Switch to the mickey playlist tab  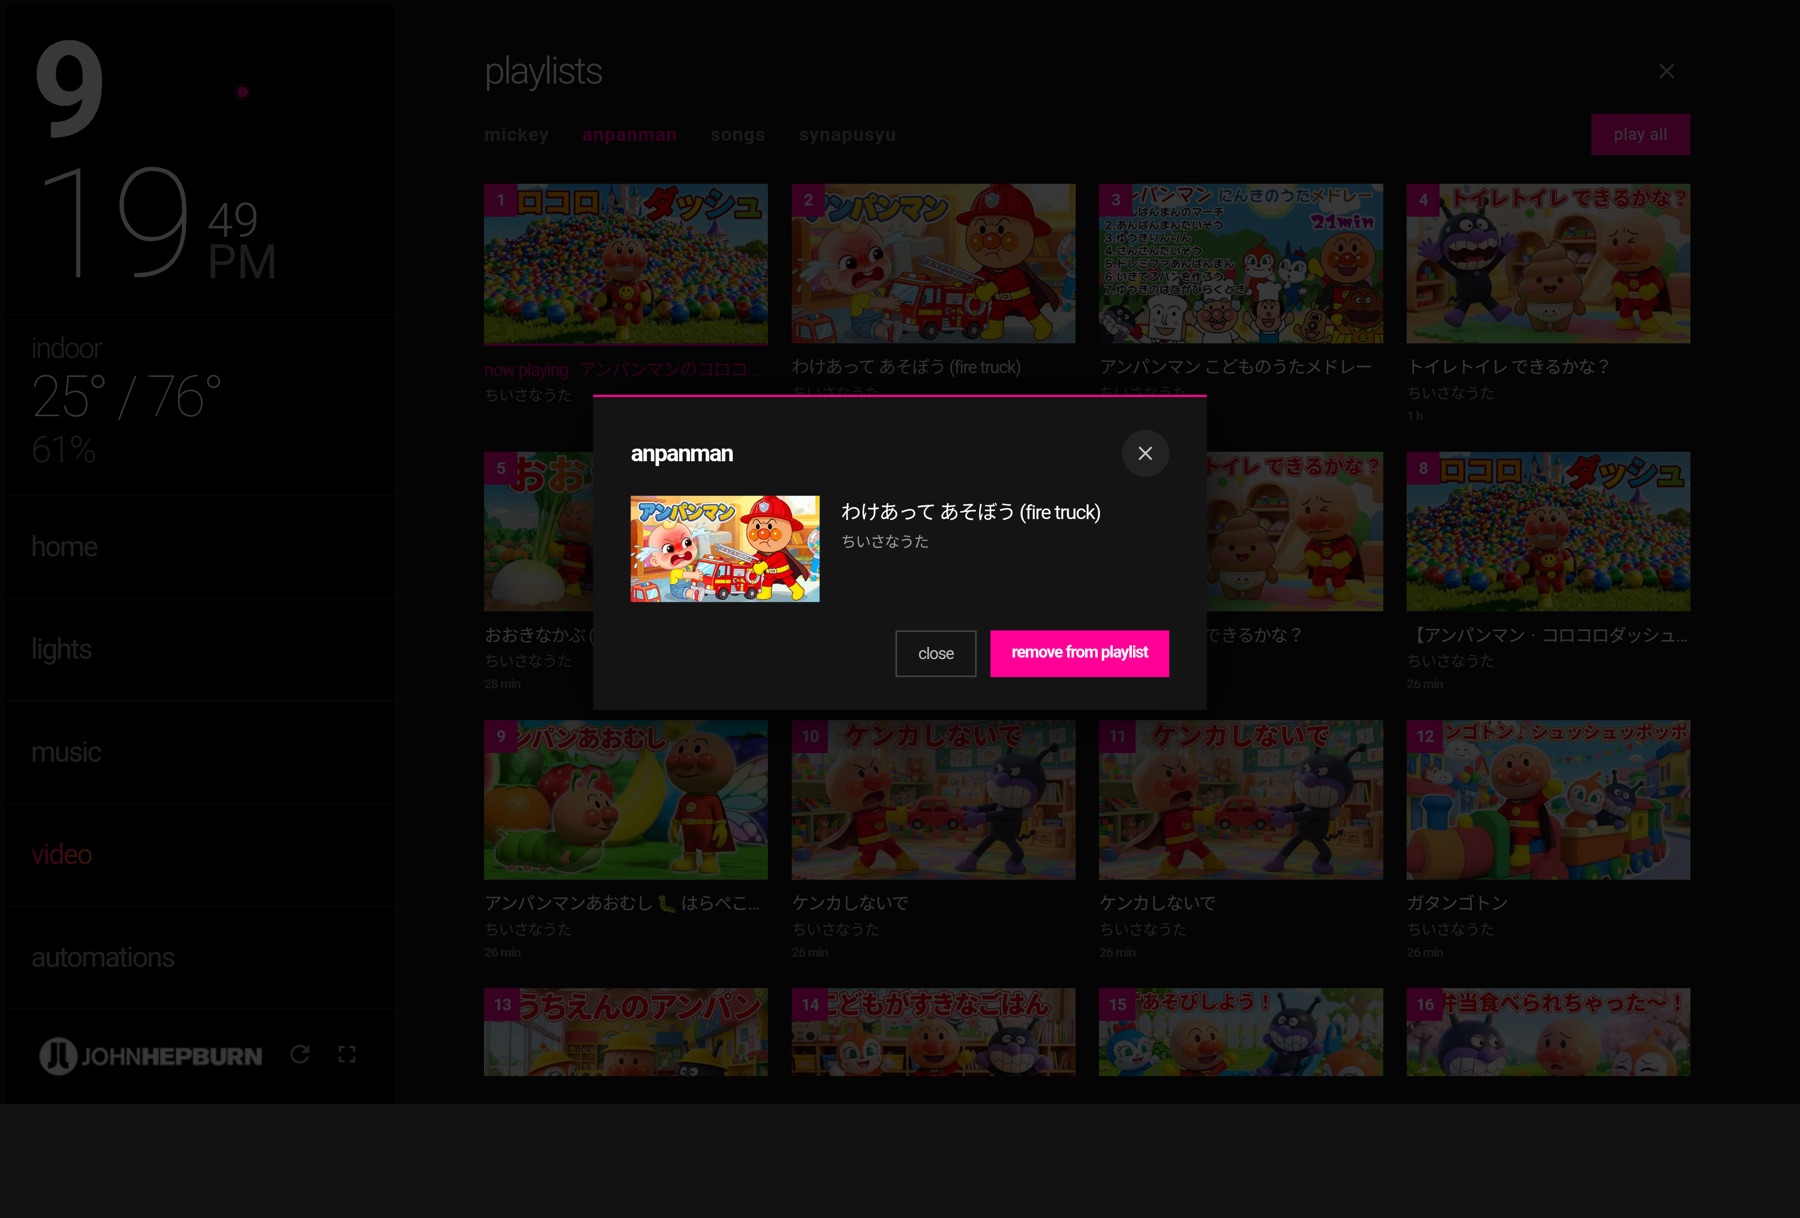(x=516, y=135)
